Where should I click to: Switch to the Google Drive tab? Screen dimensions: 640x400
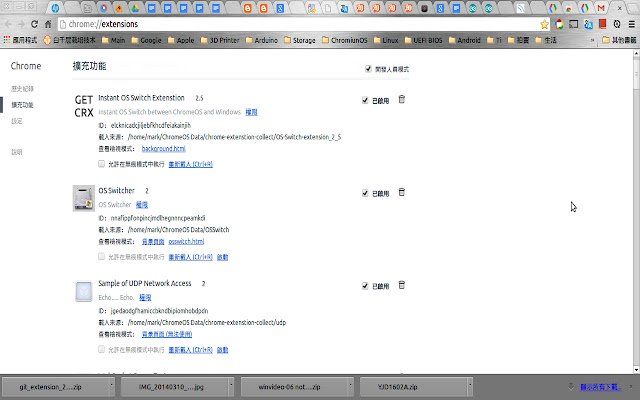pyautogui.click(x=135, y=8)
